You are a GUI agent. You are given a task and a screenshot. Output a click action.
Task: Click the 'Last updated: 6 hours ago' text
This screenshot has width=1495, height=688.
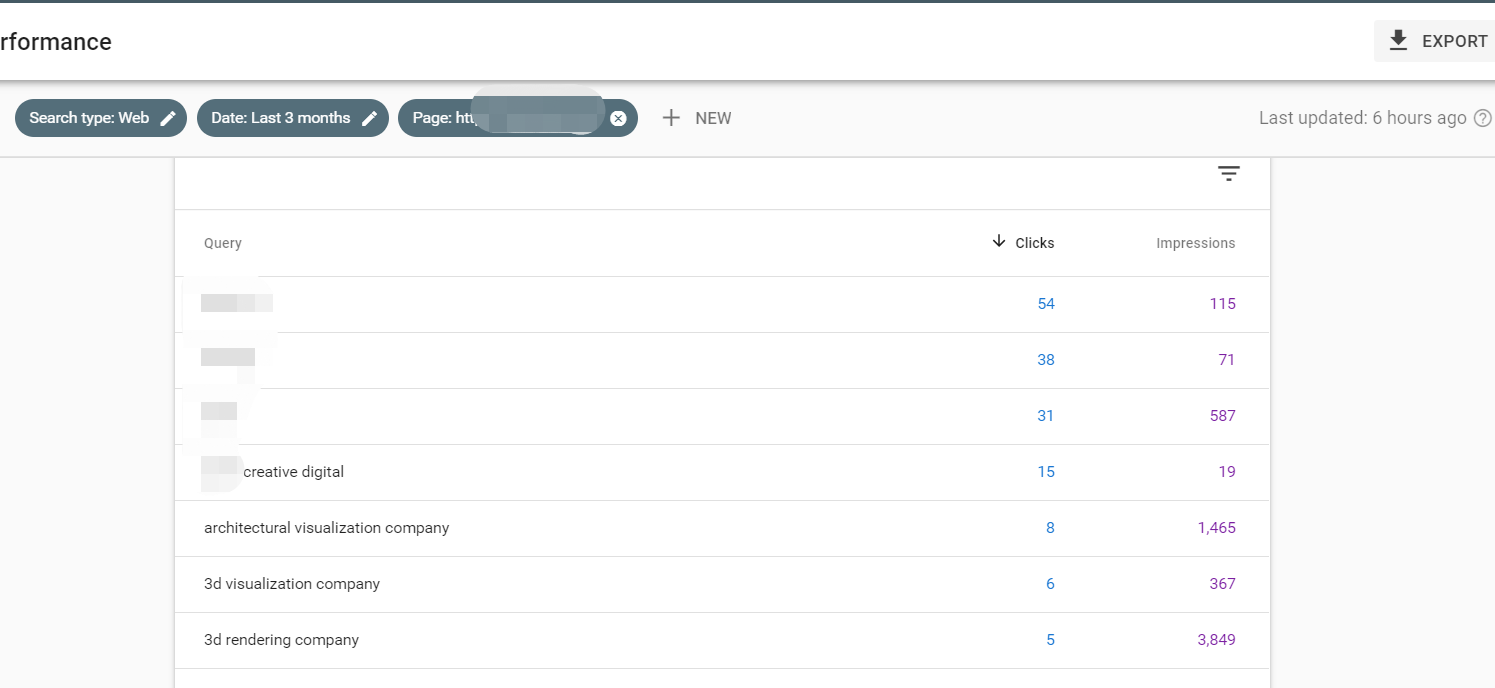click(1362, 118)
